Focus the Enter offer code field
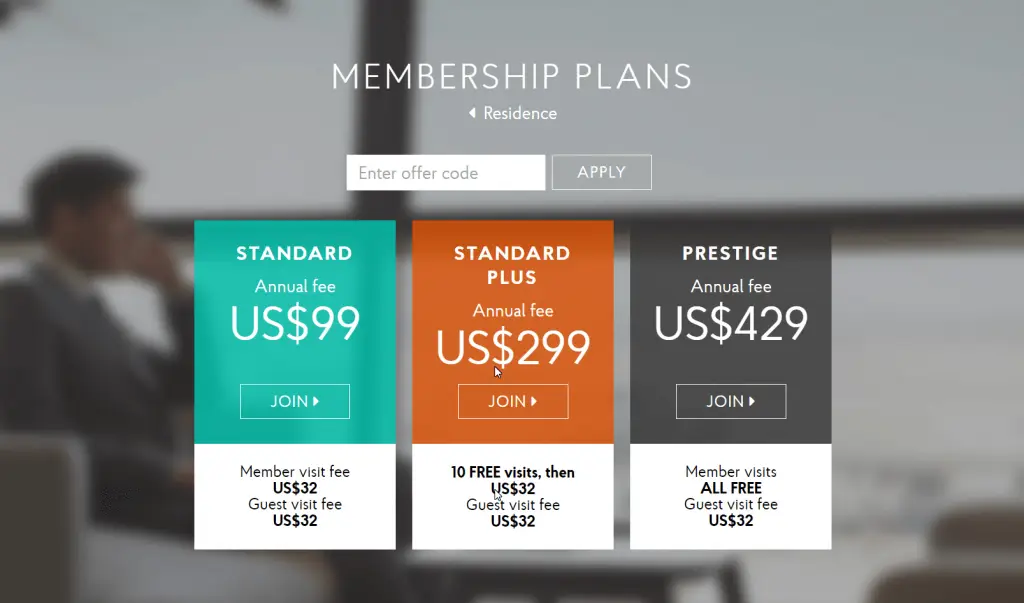 click(x=445, y=173)
